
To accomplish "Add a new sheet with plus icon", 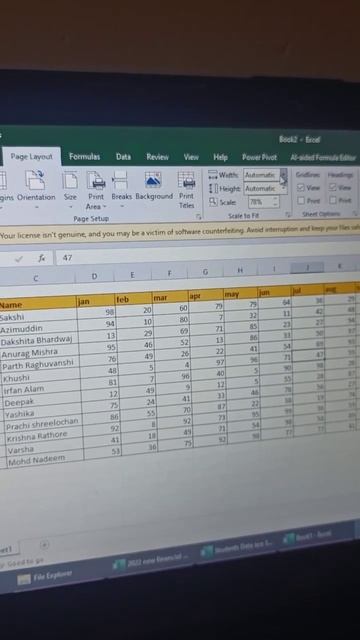I will [x=44, y=545].
